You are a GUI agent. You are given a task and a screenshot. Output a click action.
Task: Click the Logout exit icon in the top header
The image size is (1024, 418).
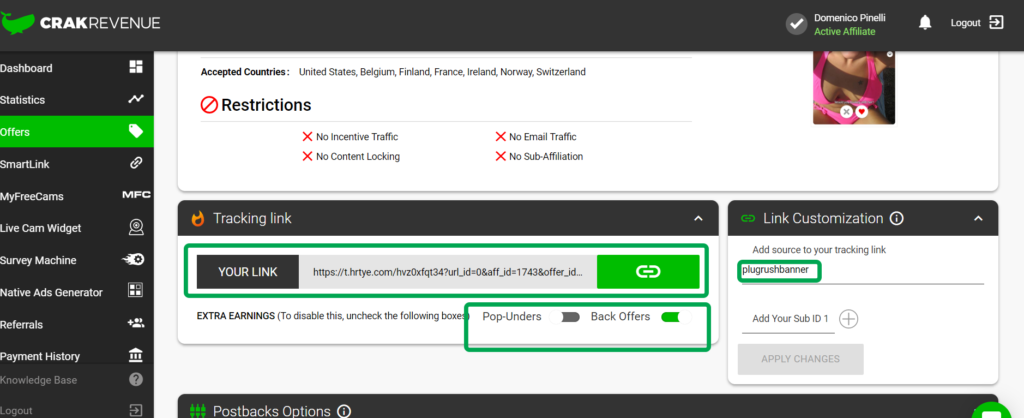[996, 22]
